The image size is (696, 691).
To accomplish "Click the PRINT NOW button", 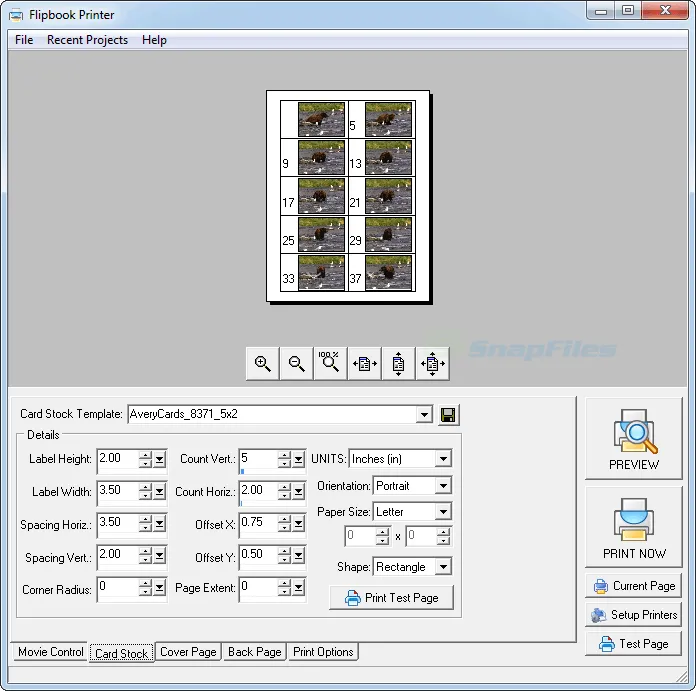I will [633, 527].
